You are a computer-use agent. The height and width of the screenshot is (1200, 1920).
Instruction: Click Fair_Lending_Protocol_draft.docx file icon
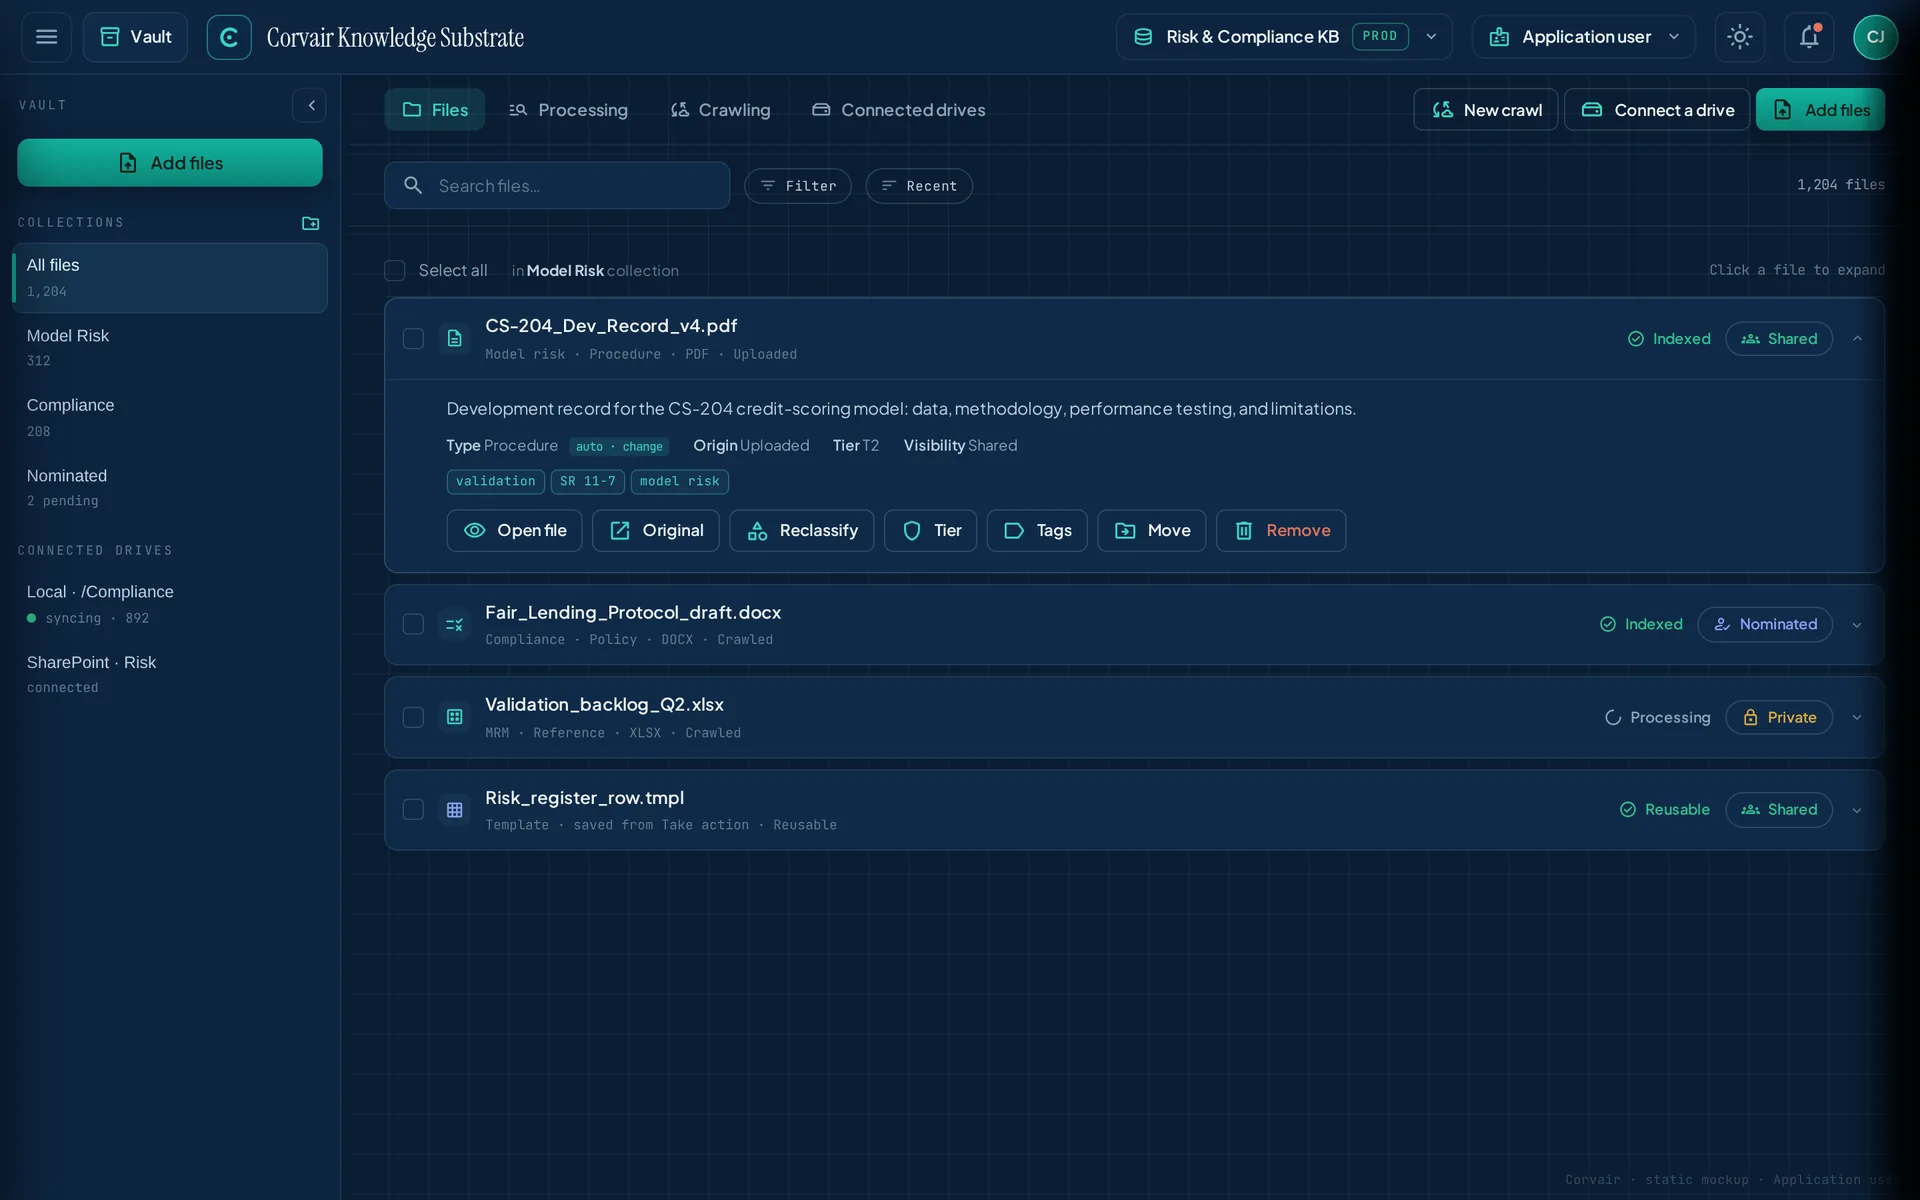tap(454, 625)
